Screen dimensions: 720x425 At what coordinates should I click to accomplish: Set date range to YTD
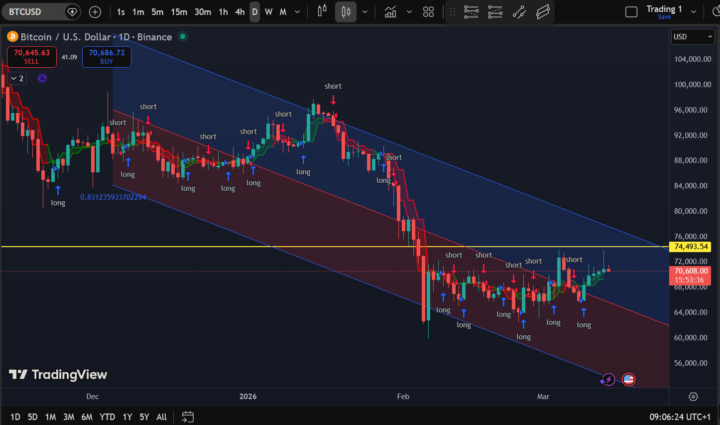click(107, 417)
